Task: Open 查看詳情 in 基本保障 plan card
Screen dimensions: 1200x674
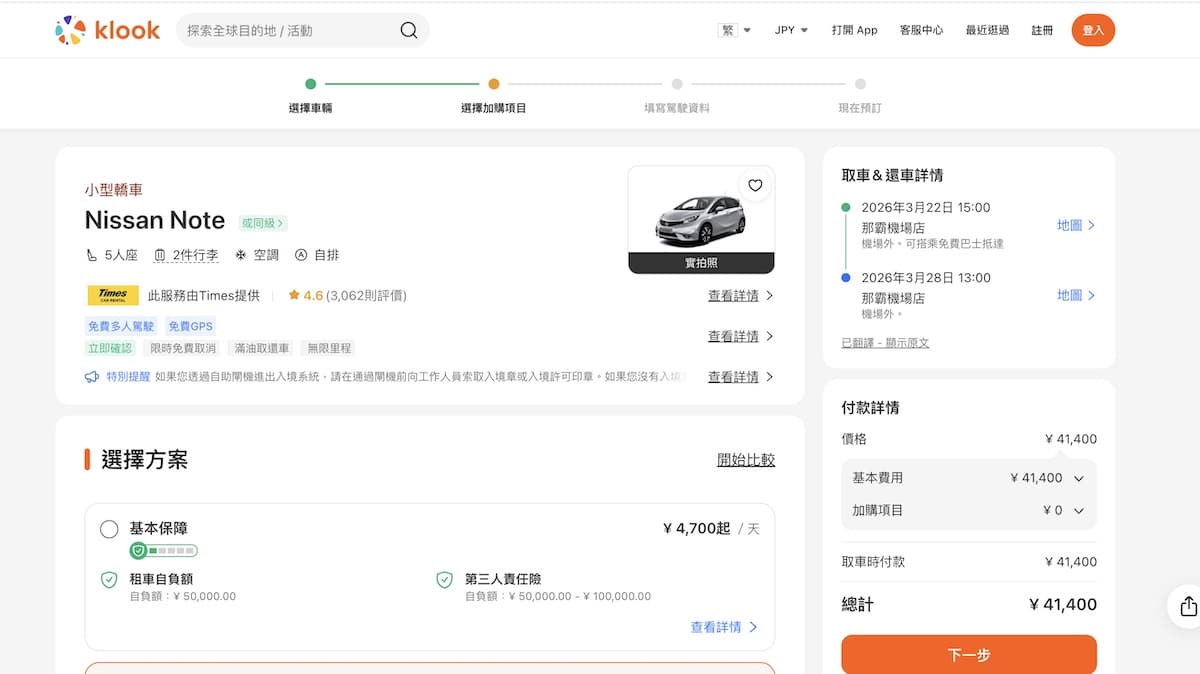Action: pos(724,627)
